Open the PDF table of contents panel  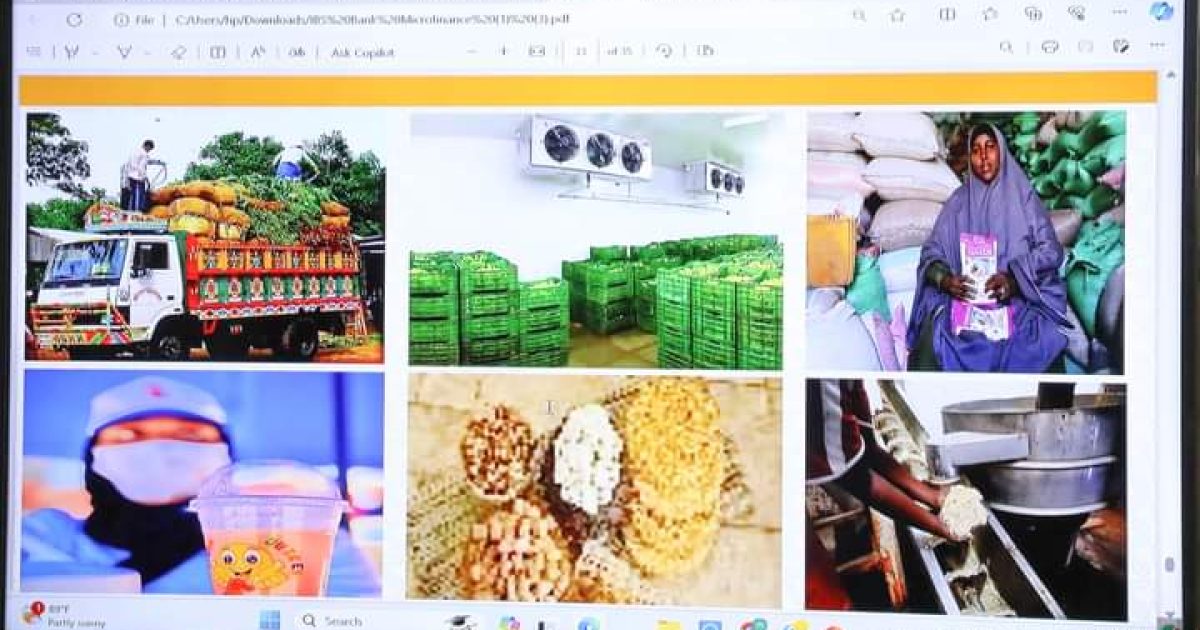[34, 52]
